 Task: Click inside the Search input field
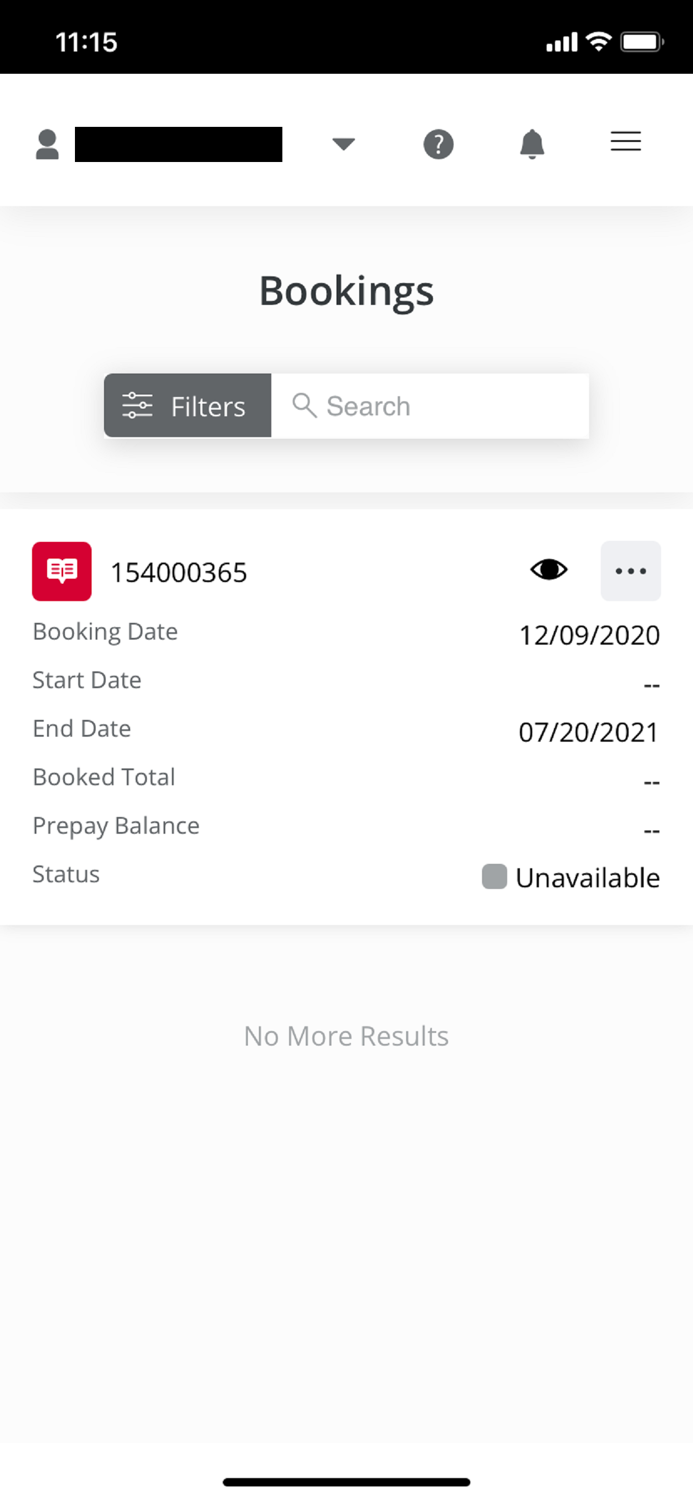click(430, 405)
